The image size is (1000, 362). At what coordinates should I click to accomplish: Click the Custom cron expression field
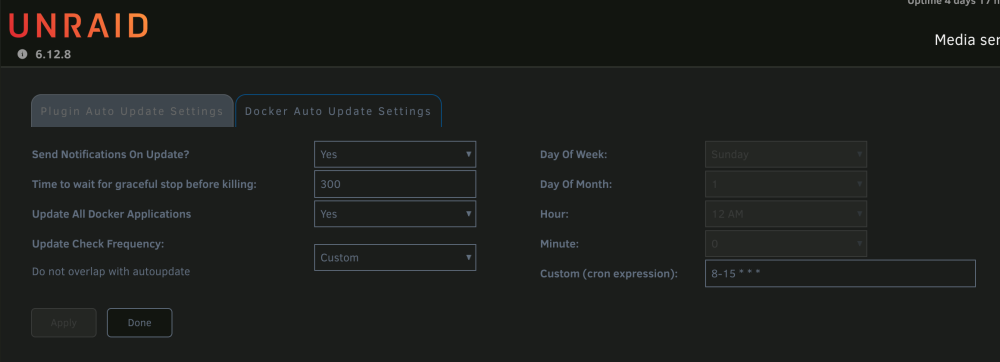[x=840, y=273]
